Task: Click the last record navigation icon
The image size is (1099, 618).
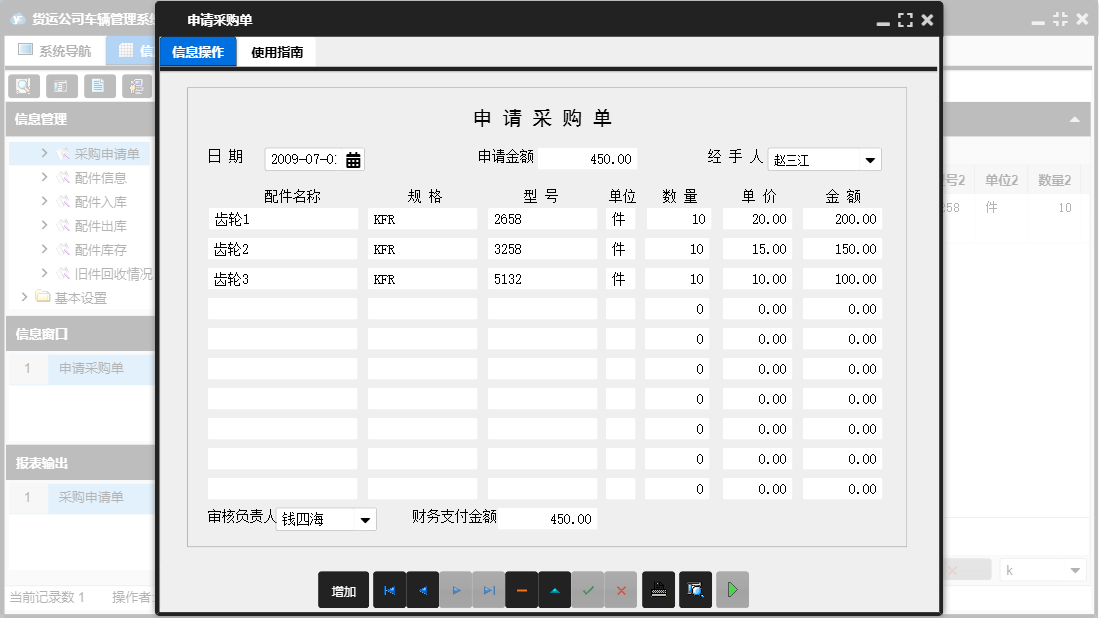Action: (x=488, y=590)
